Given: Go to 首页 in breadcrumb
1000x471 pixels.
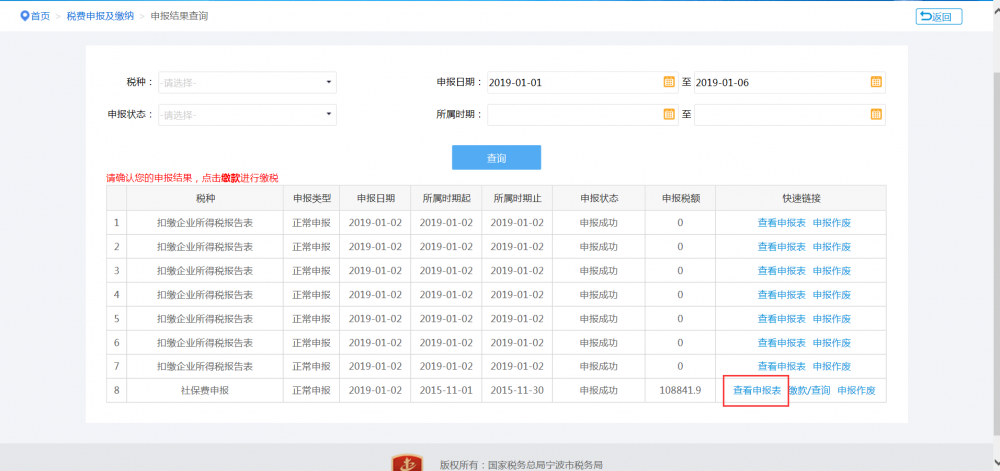Looking at the screenshot, I should coord(40,17).
